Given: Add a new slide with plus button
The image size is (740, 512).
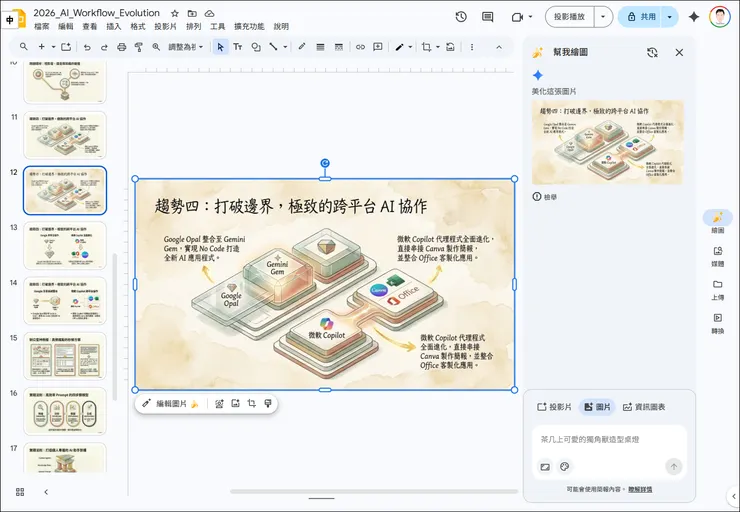Looking at the screenshot, I should (x=42, y=47).
